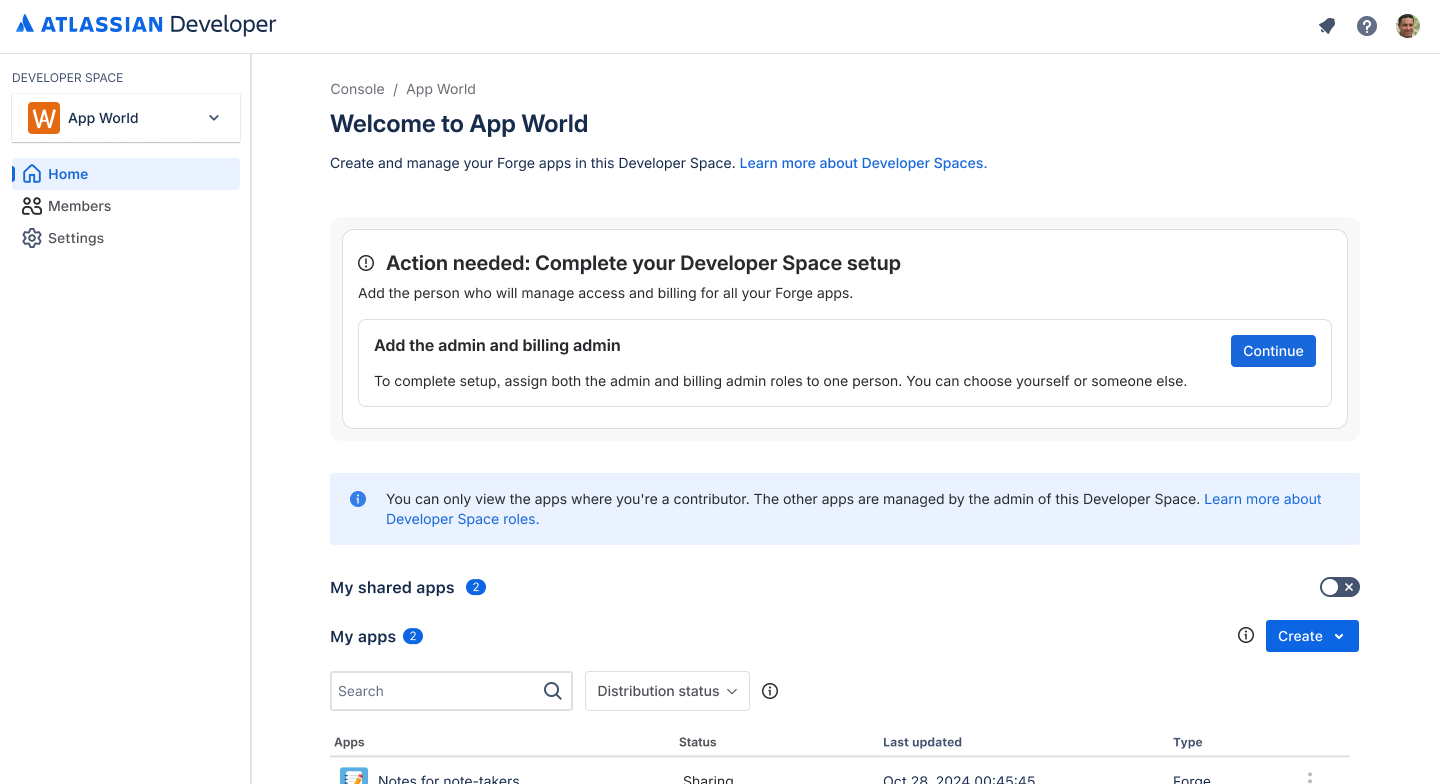The width and height of the screenshot is (1440, 784).
Task: Go to Home in sidebar
Action: coord(68,174)
